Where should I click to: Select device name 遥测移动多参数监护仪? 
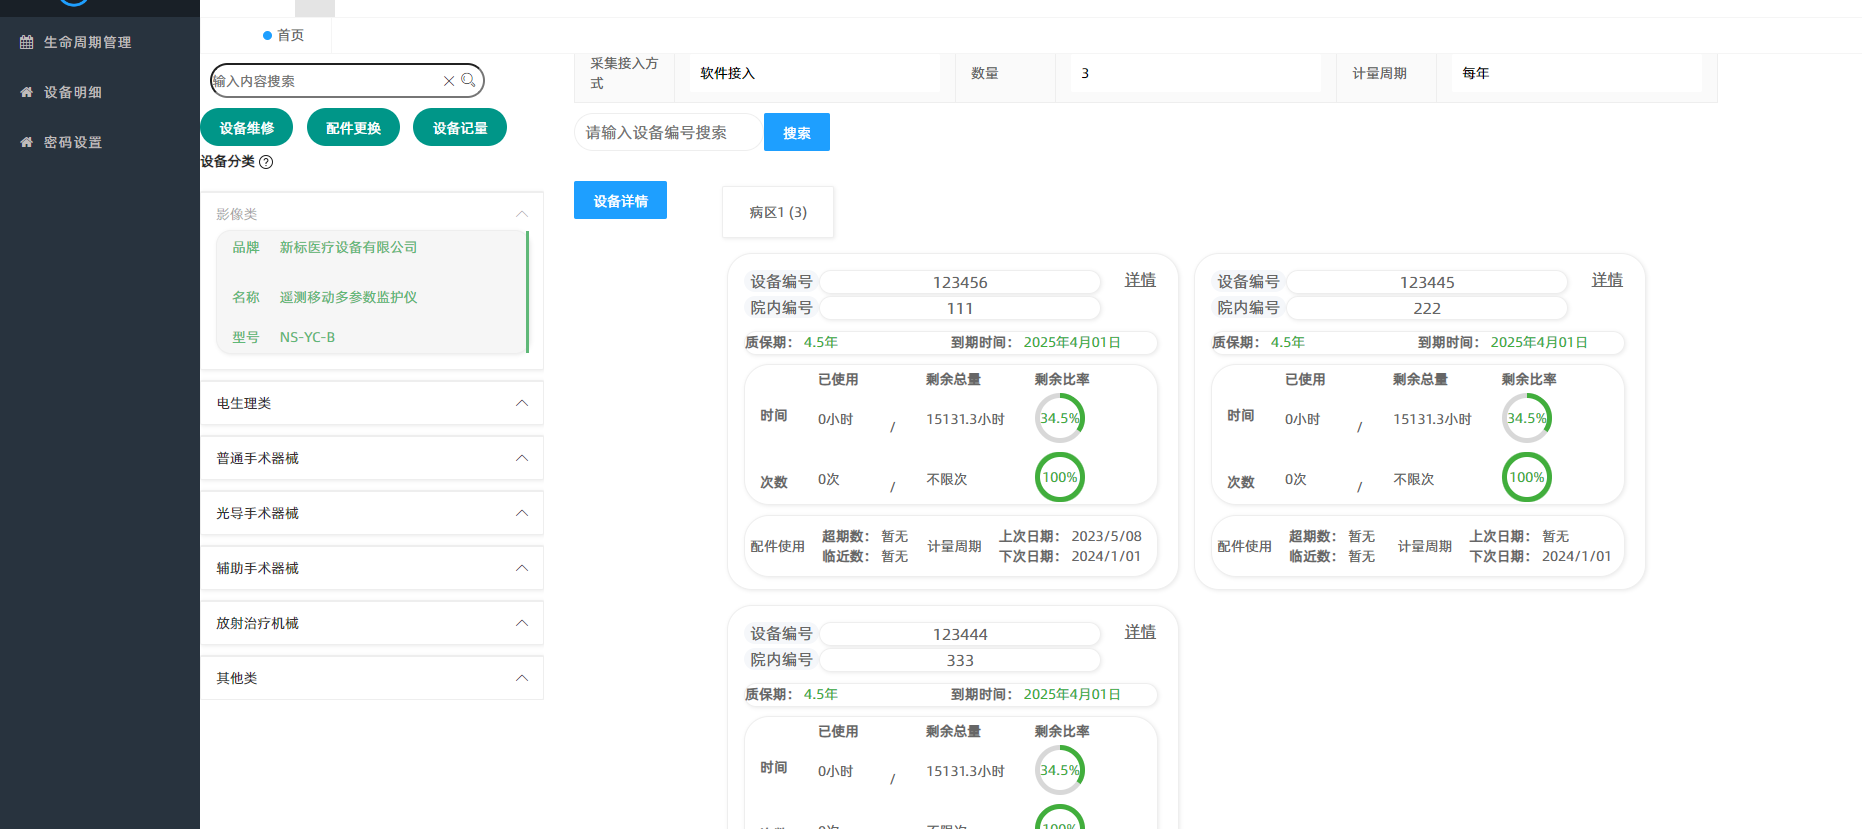[x=348, y=297]
